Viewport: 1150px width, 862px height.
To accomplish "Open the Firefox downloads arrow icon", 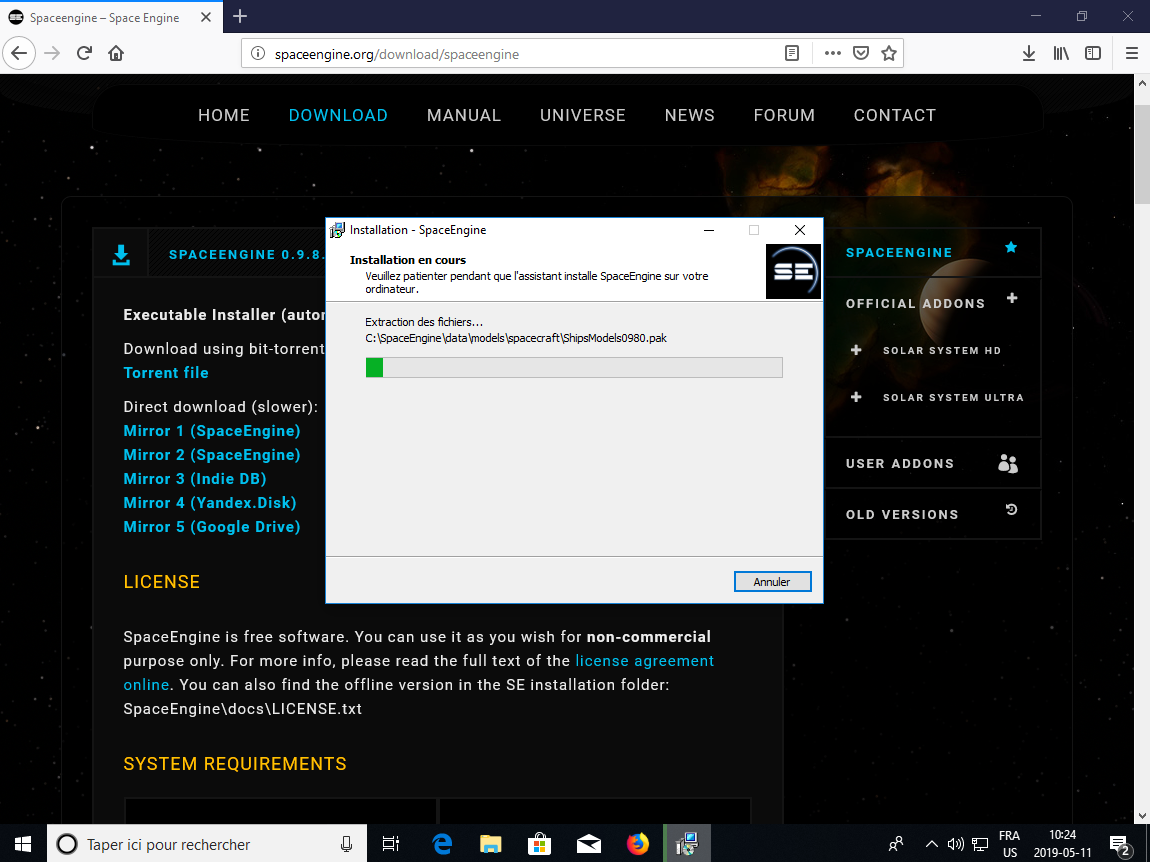I will [1028, 54].
